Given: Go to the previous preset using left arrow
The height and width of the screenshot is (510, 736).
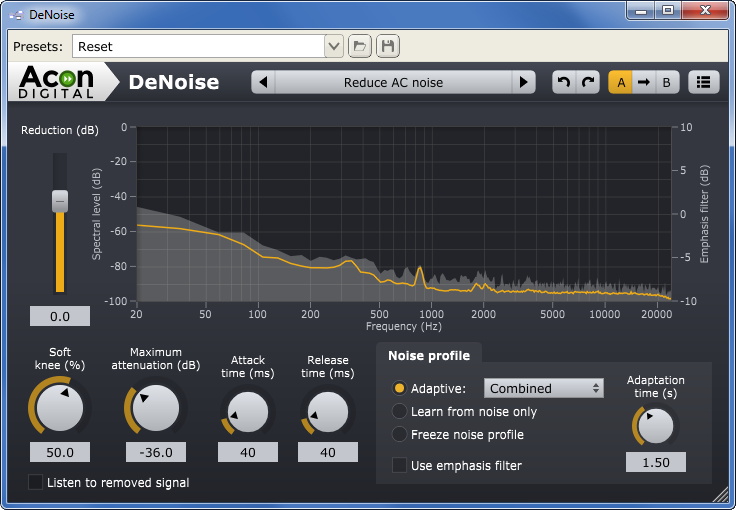Looking at the screenshot, I should point(263,82).
